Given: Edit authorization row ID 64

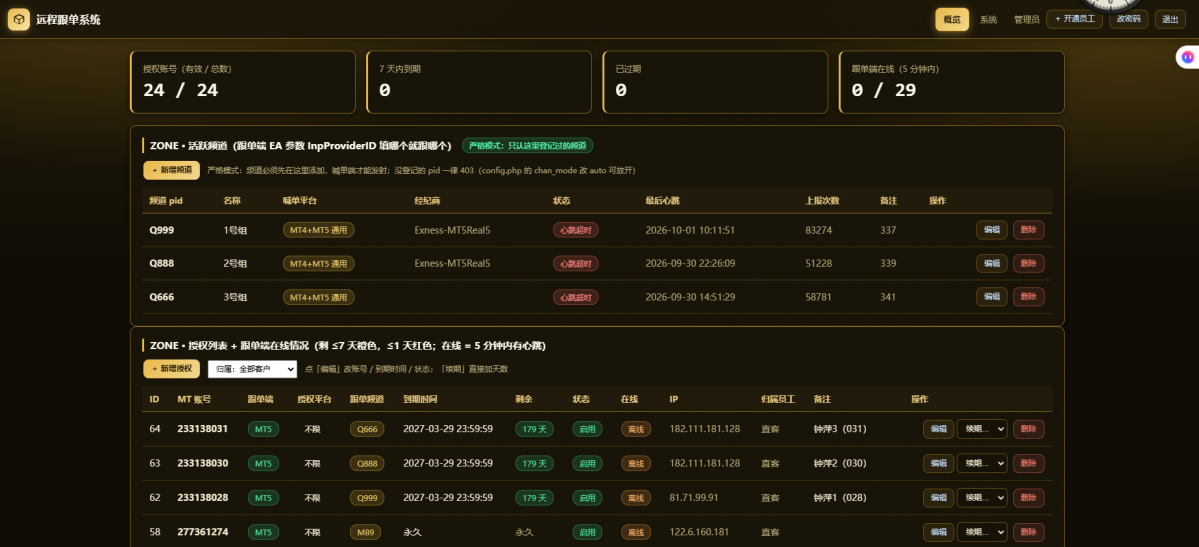Looking at the screenshot, I should tap(938, 429).
